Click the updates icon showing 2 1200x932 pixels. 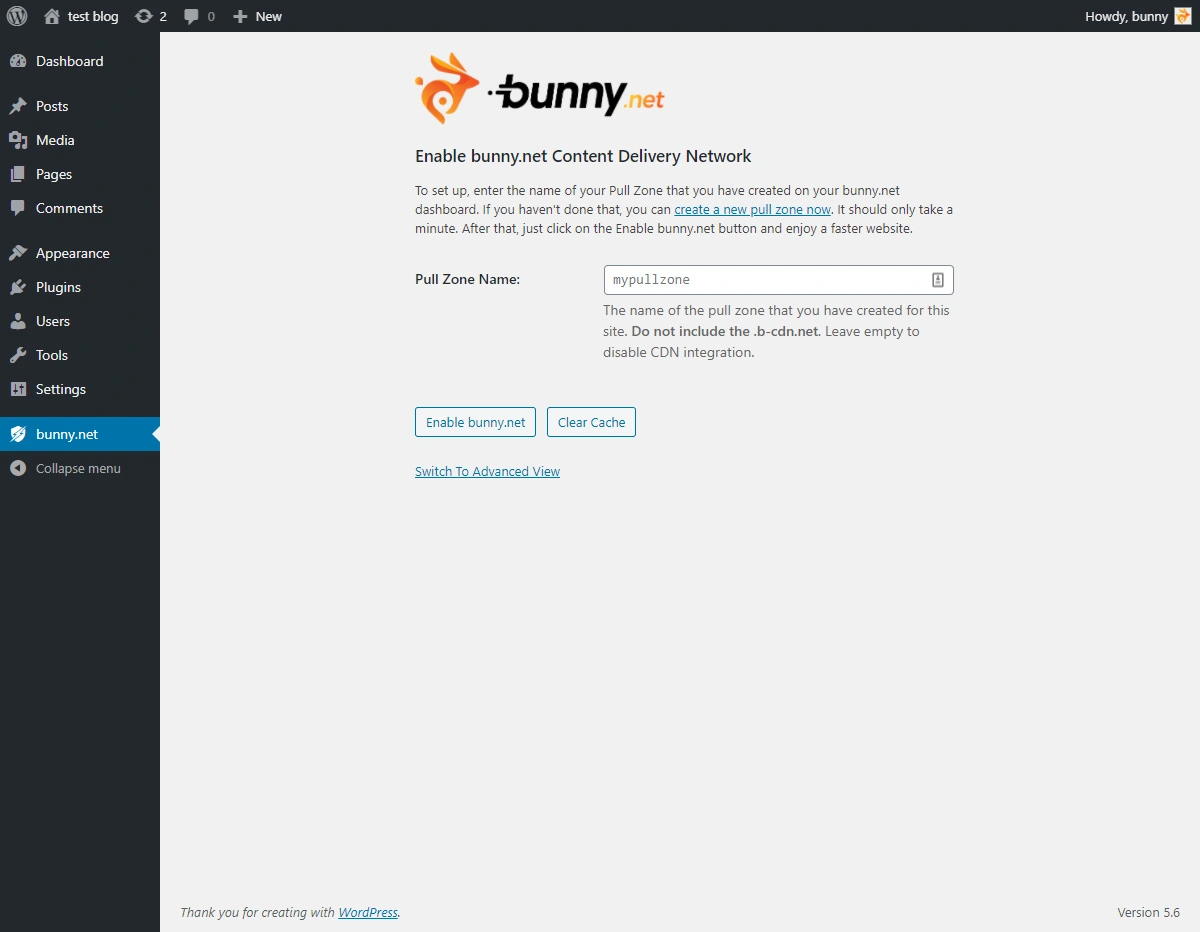tap(144, 16)
